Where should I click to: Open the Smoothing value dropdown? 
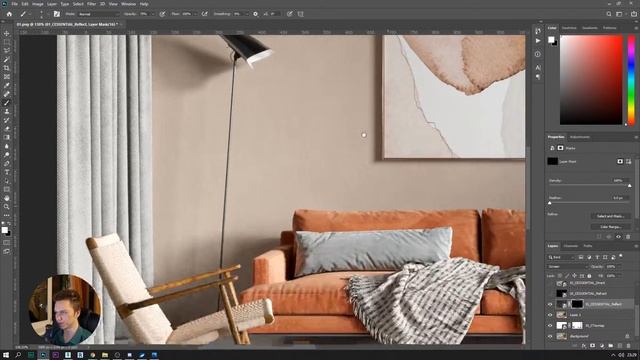tap(246, 14)
